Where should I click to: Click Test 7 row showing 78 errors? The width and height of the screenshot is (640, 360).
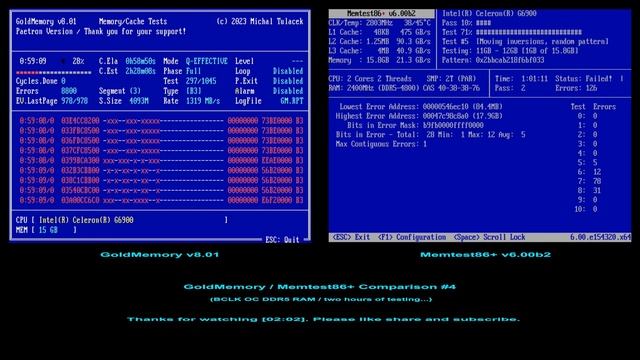(589, 181)
